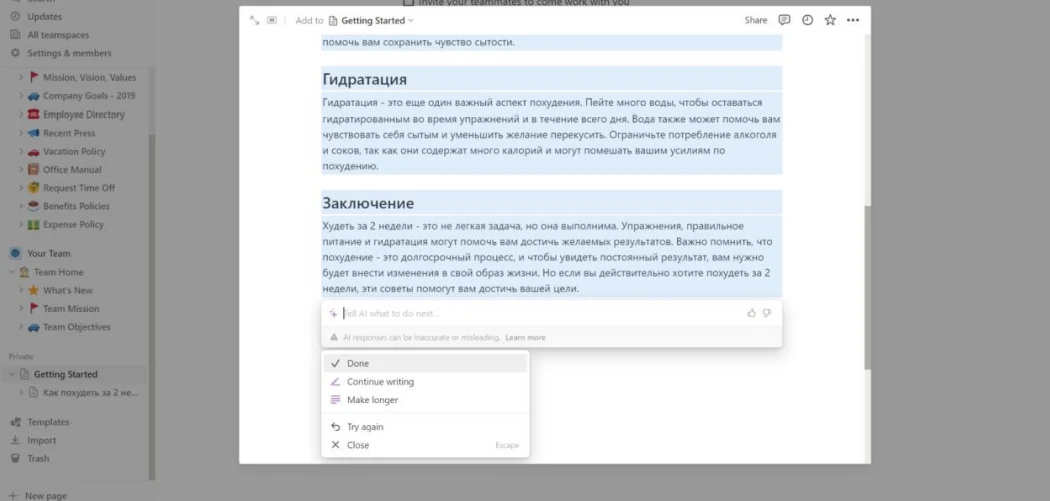
Task: Click the Share button
Action: [755, 20]
